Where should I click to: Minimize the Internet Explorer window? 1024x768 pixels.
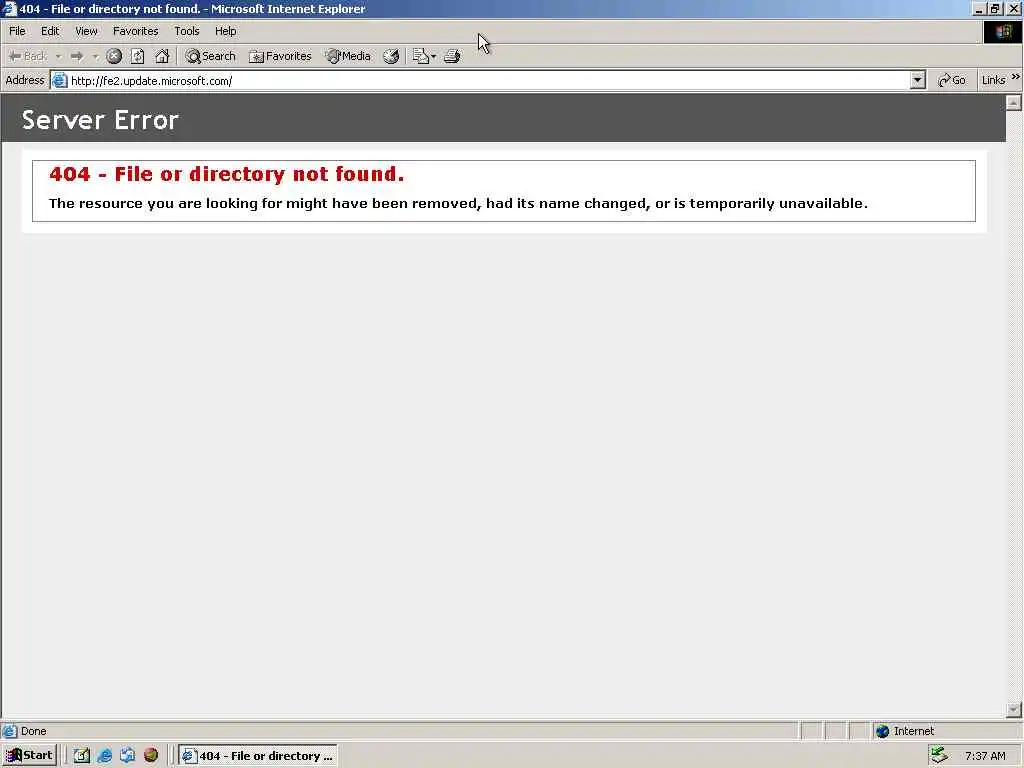coord(979,8)
